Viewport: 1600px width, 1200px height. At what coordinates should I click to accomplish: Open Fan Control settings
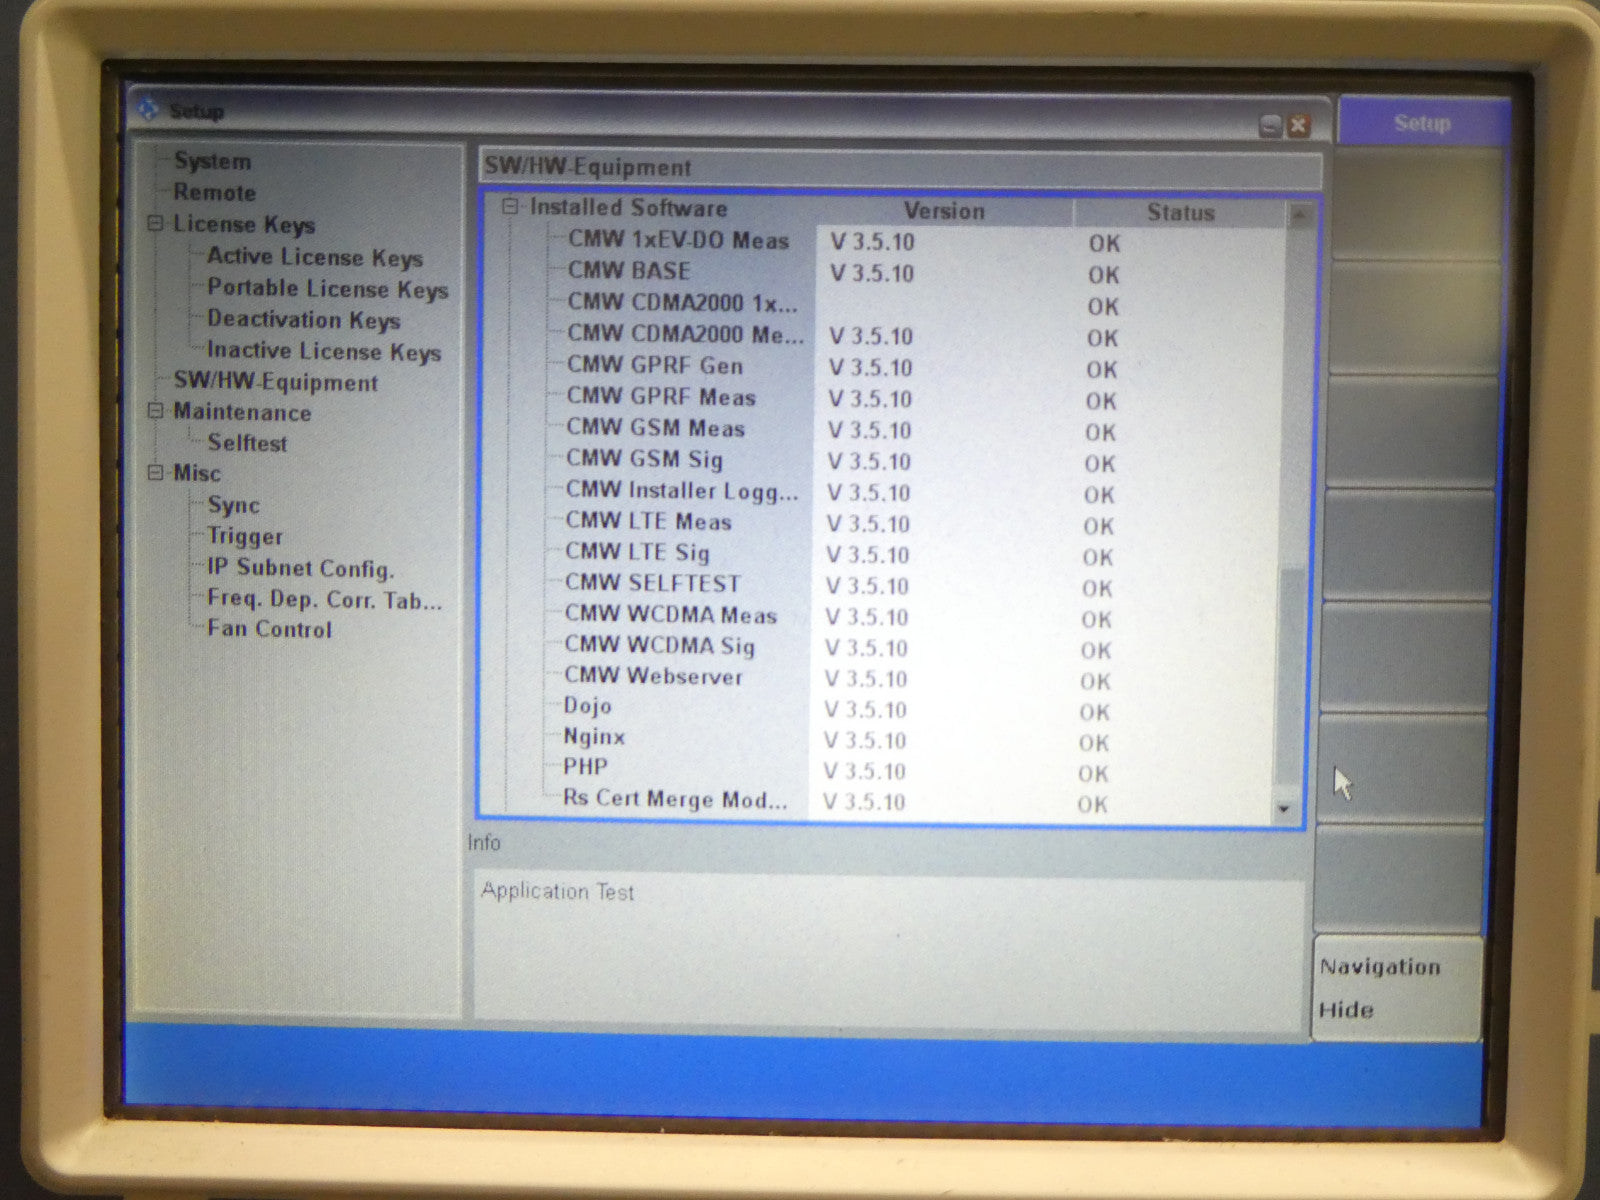click(x=269, y=629)
